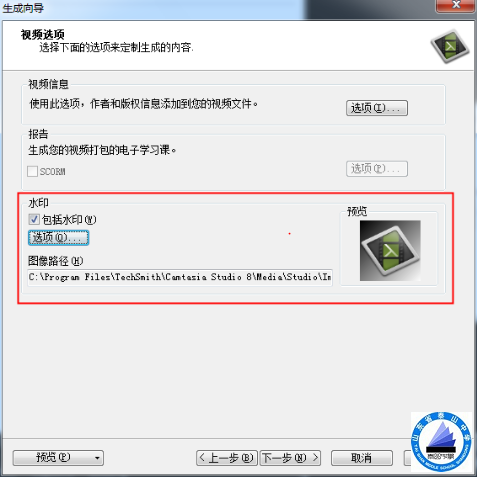
Task: Click the 预览(P) button label
Action: pos(53,458)
